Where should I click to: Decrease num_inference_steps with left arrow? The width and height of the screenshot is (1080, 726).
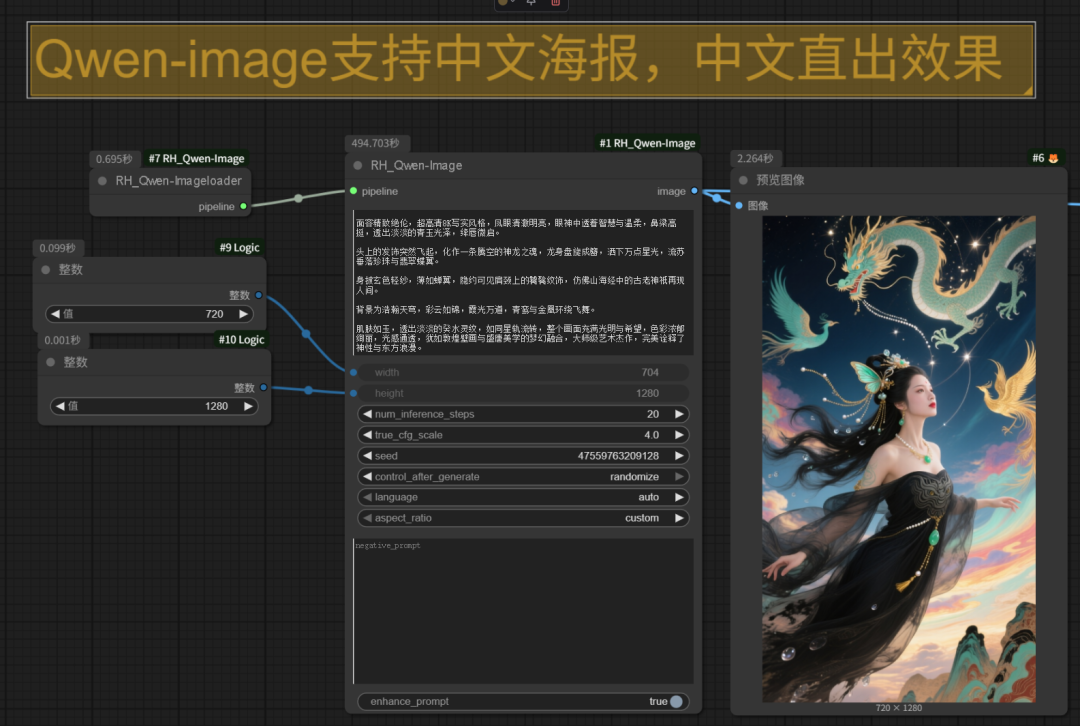click(367, 414)
